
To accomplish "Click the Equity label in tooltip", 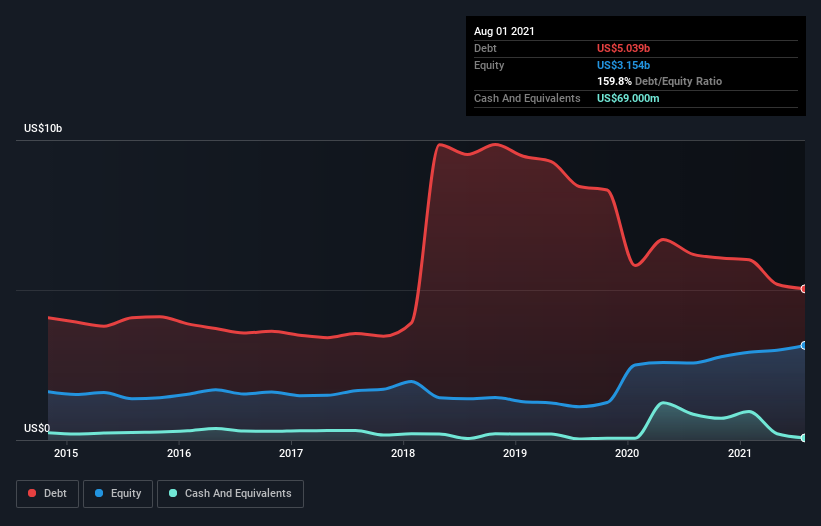I will [x=489, y=65].
